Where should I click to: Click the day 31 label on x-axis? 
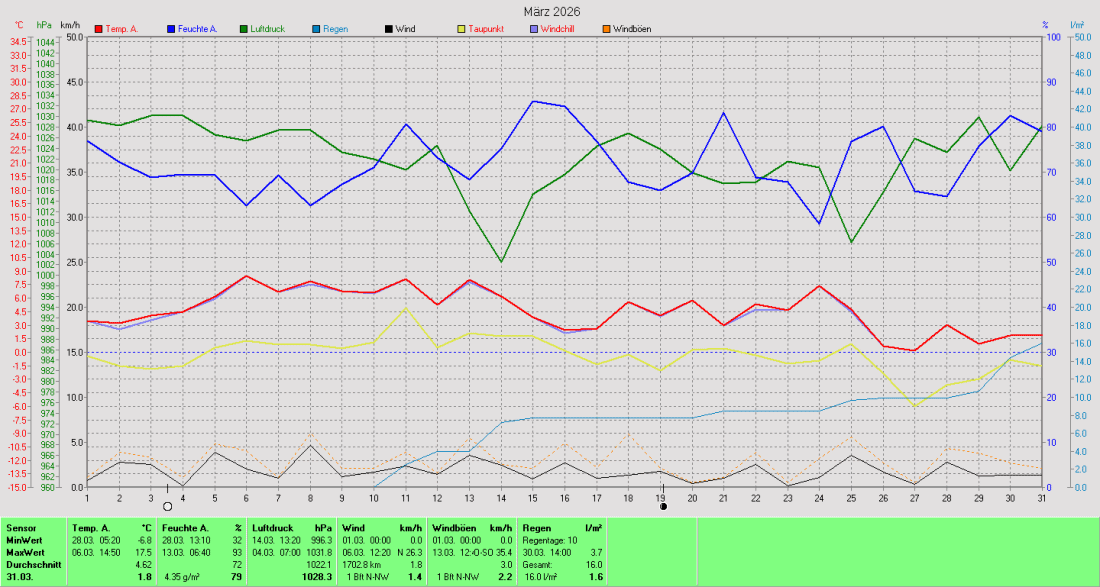point(1041,497)
